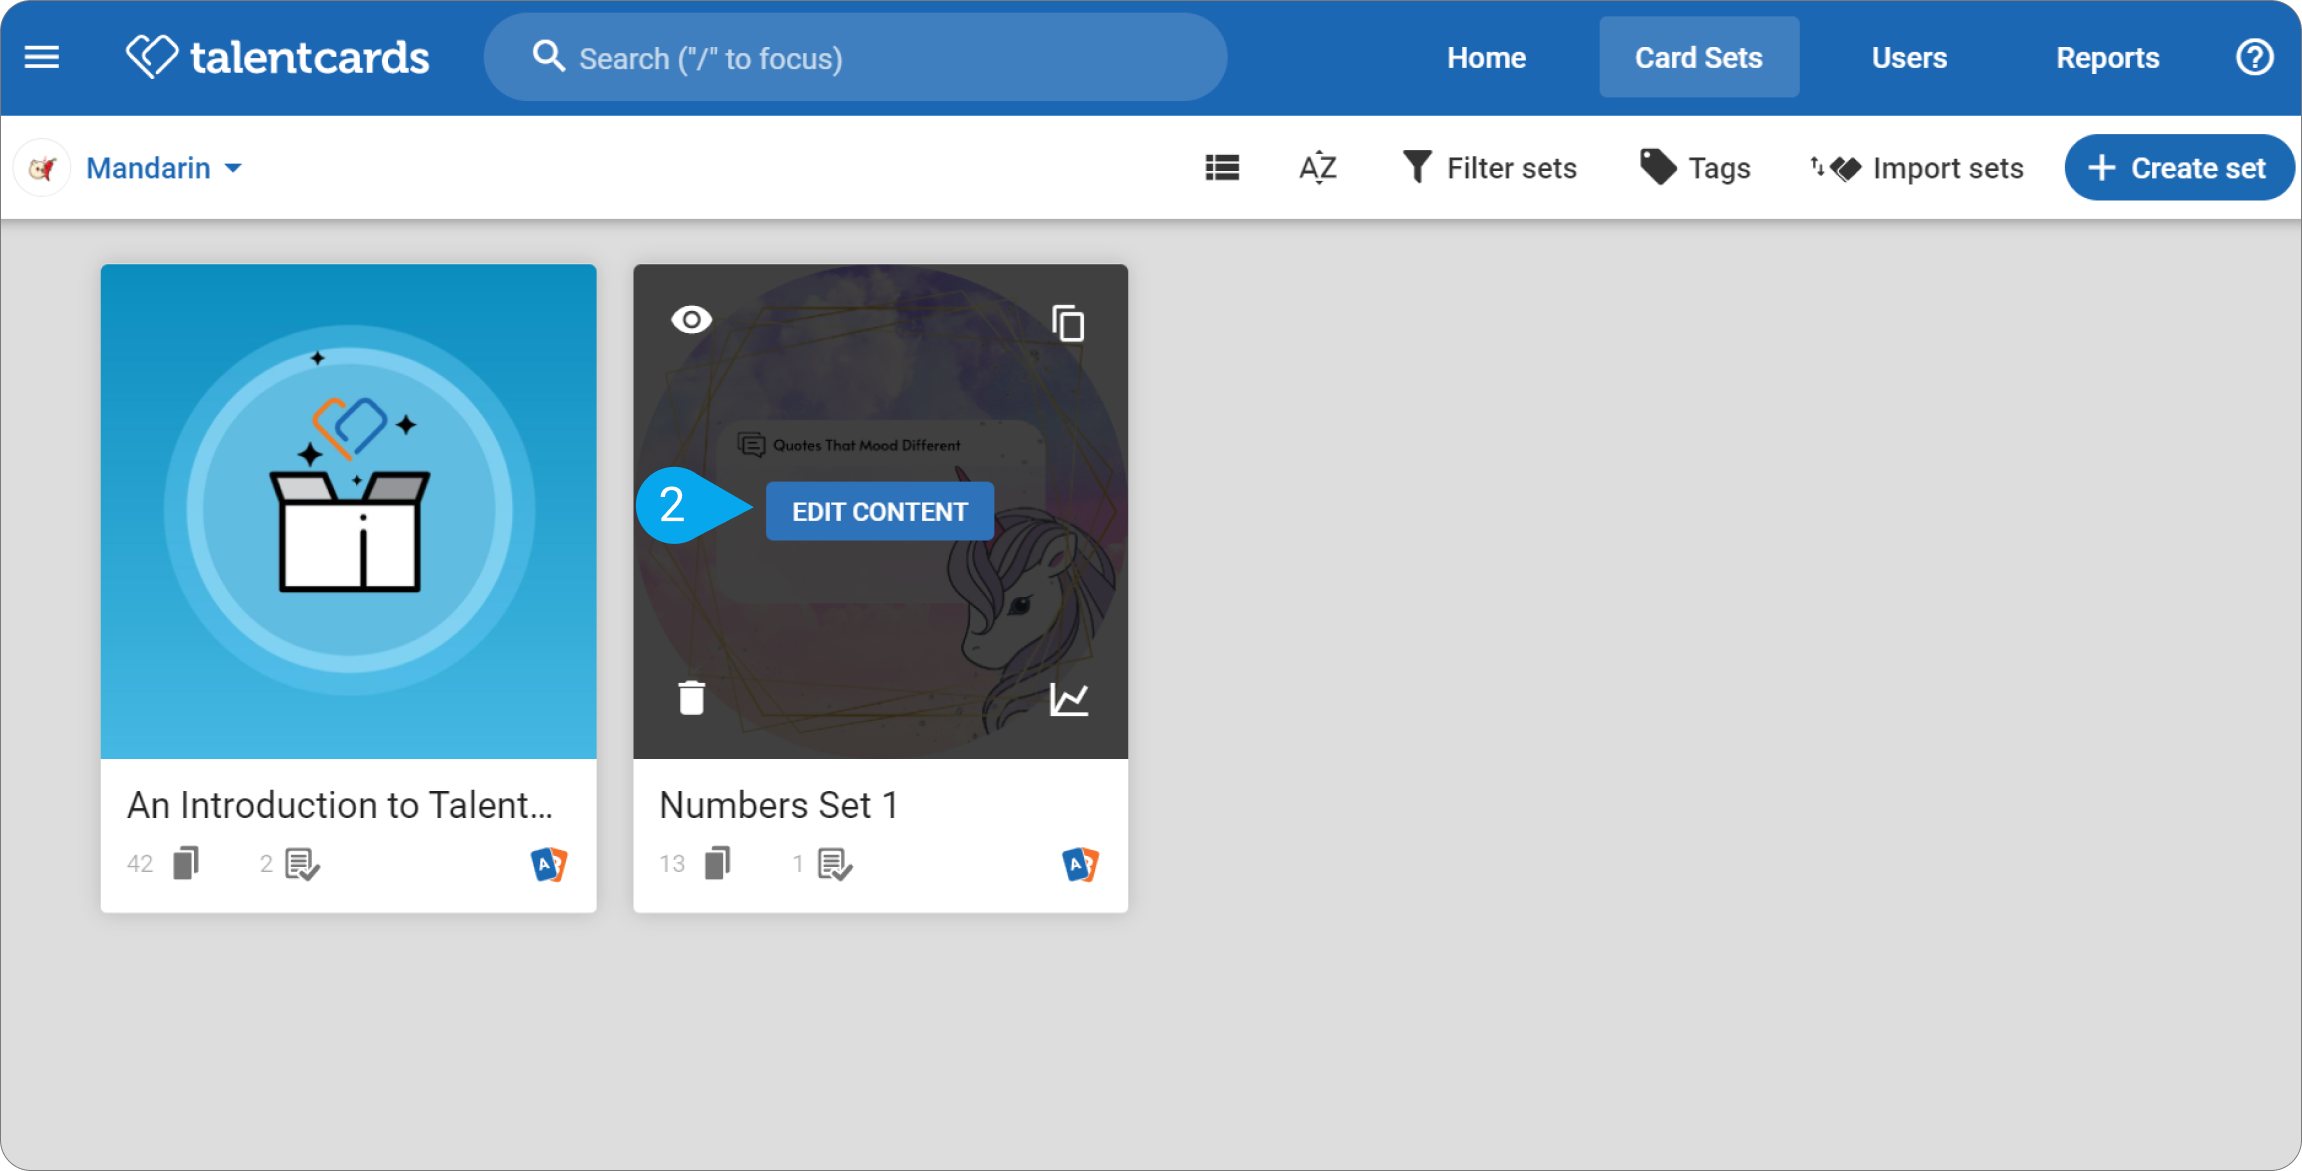Screen dimensions: 2302x1171
Task: Click the EDIT CONTENT button
Action: 879,511
